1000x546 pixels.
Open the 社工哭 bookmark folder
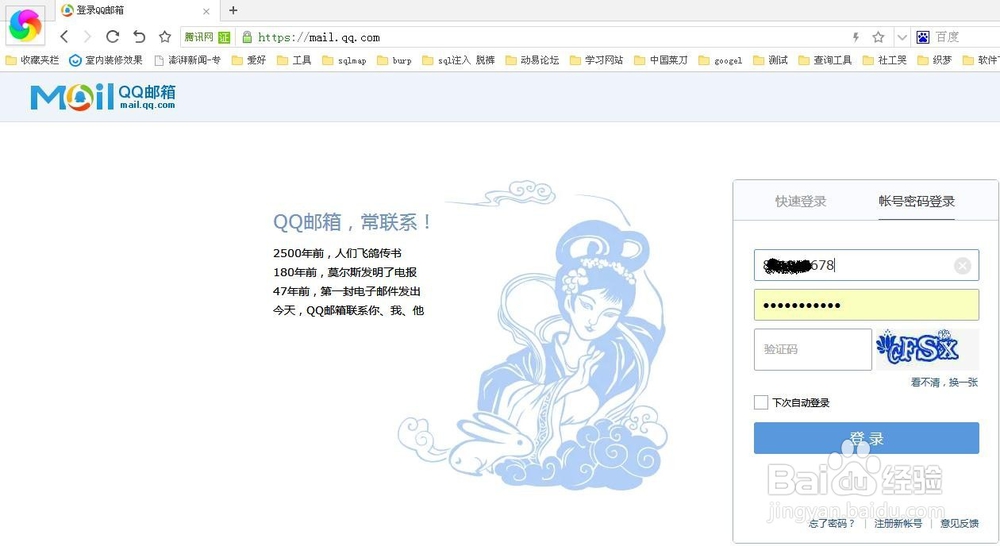[x=885, y=60]
